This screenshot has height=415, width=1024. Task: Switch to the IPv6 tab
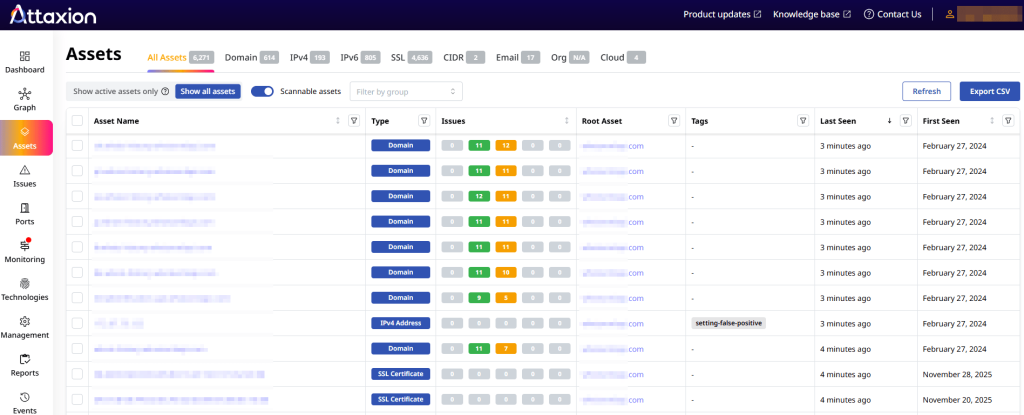click(x=360, y=58)
